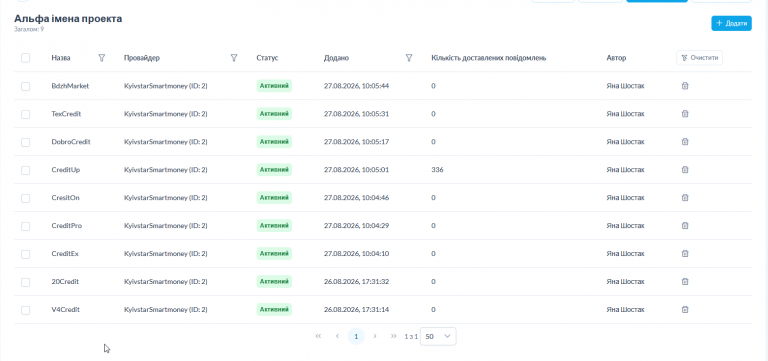Click the CreditUp name cell
Screen dimensions: 768x361
(66, 169)
